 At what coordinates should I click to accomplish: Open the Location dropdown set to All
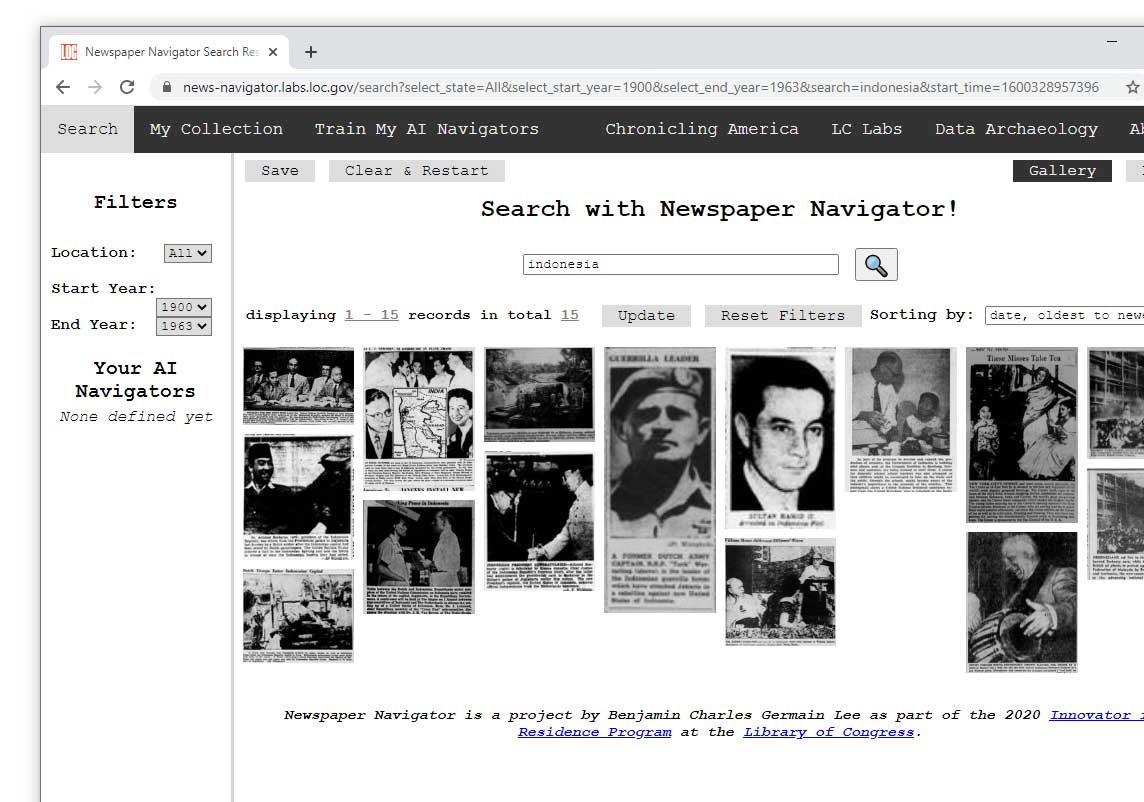(188, 253)
